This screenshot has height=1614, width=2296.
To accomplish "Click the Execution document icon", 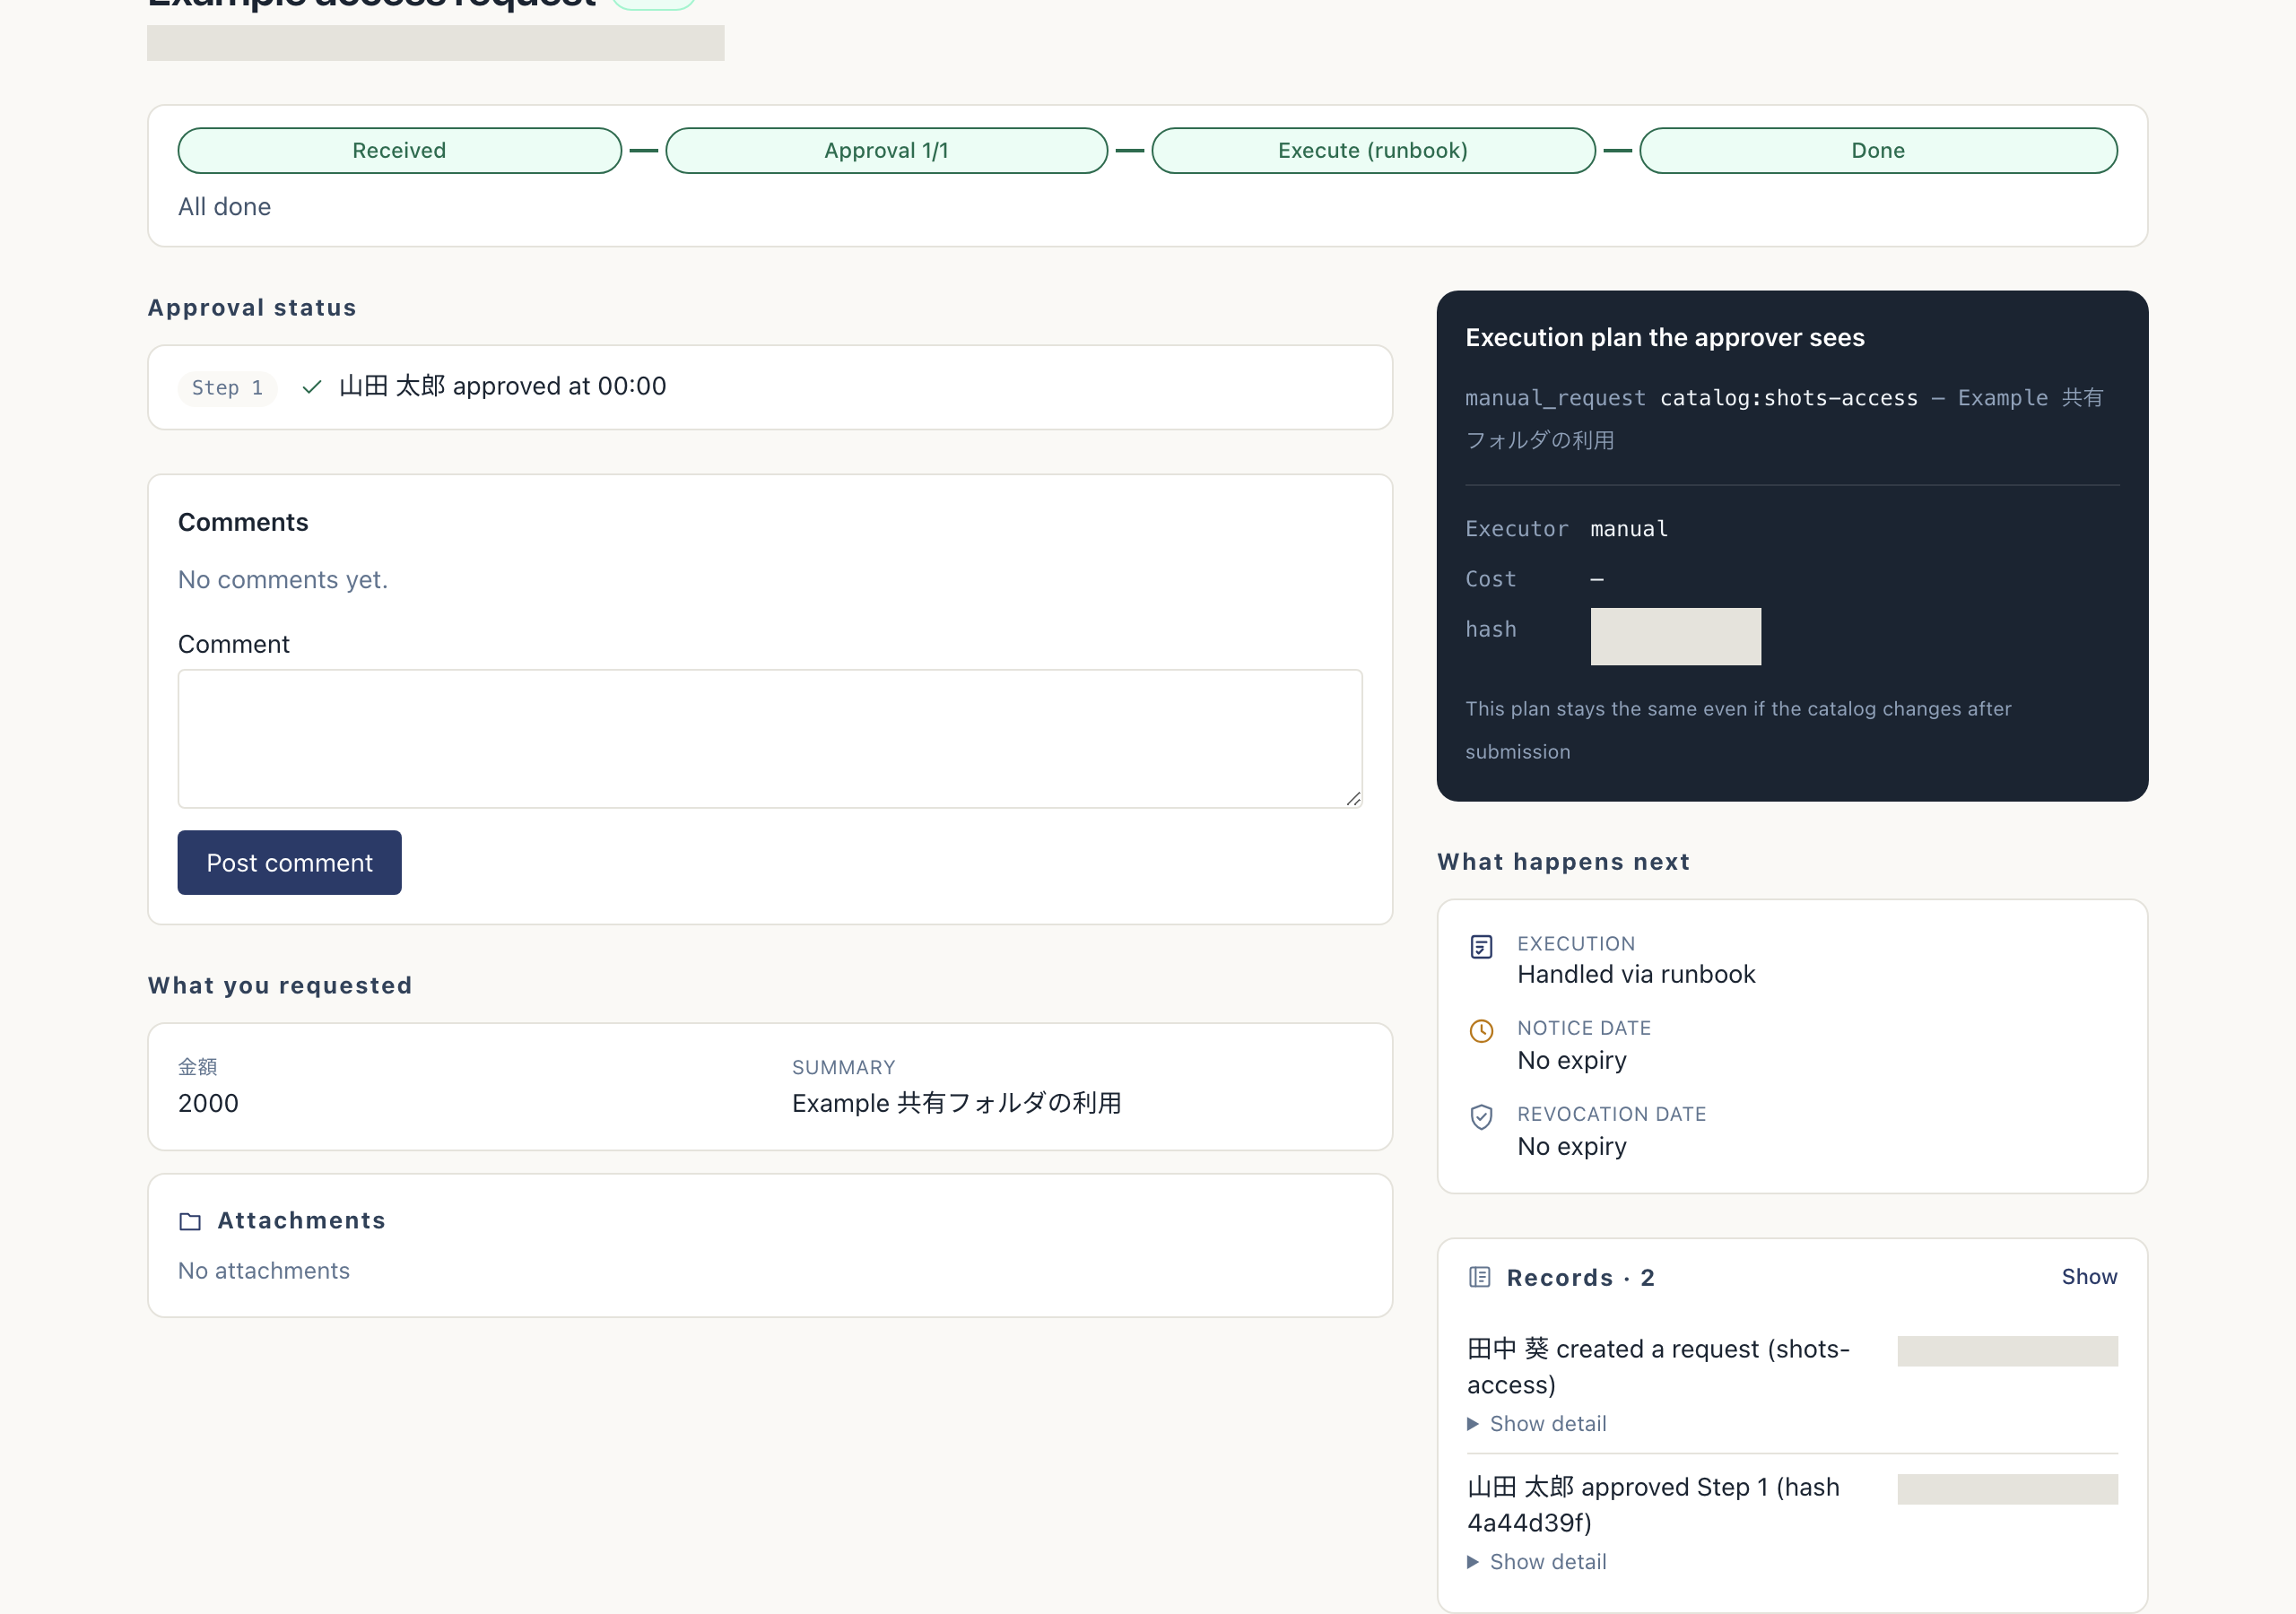I will [1481, 946].
